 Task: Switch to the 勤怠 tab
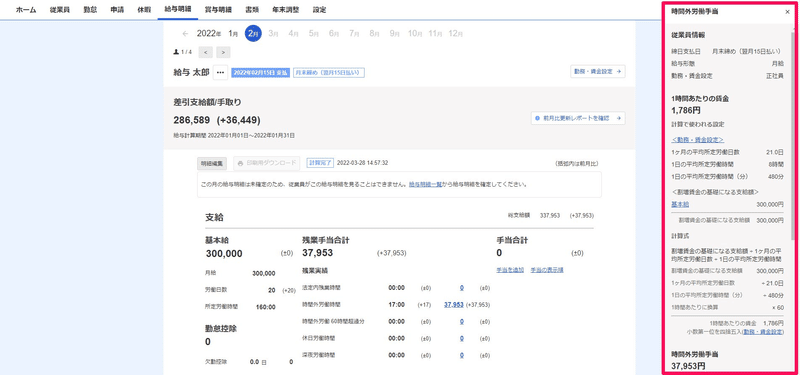pyautogui.click(x=90, y=10)
